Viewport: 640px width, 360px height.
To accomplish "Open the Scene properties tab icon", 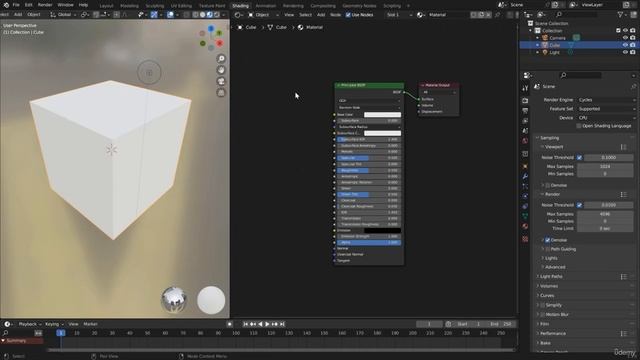I will point(525,131).
